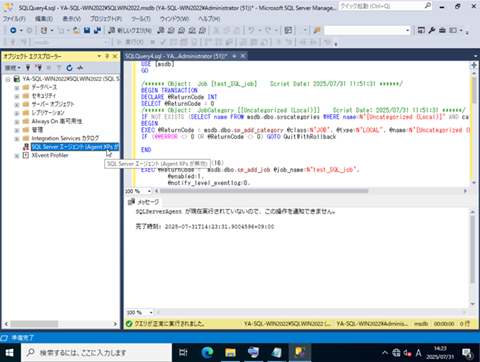This screenshot has height=362, width=480.
Task: Expand the セキュリティ folder node
Action: click(17, 96)
